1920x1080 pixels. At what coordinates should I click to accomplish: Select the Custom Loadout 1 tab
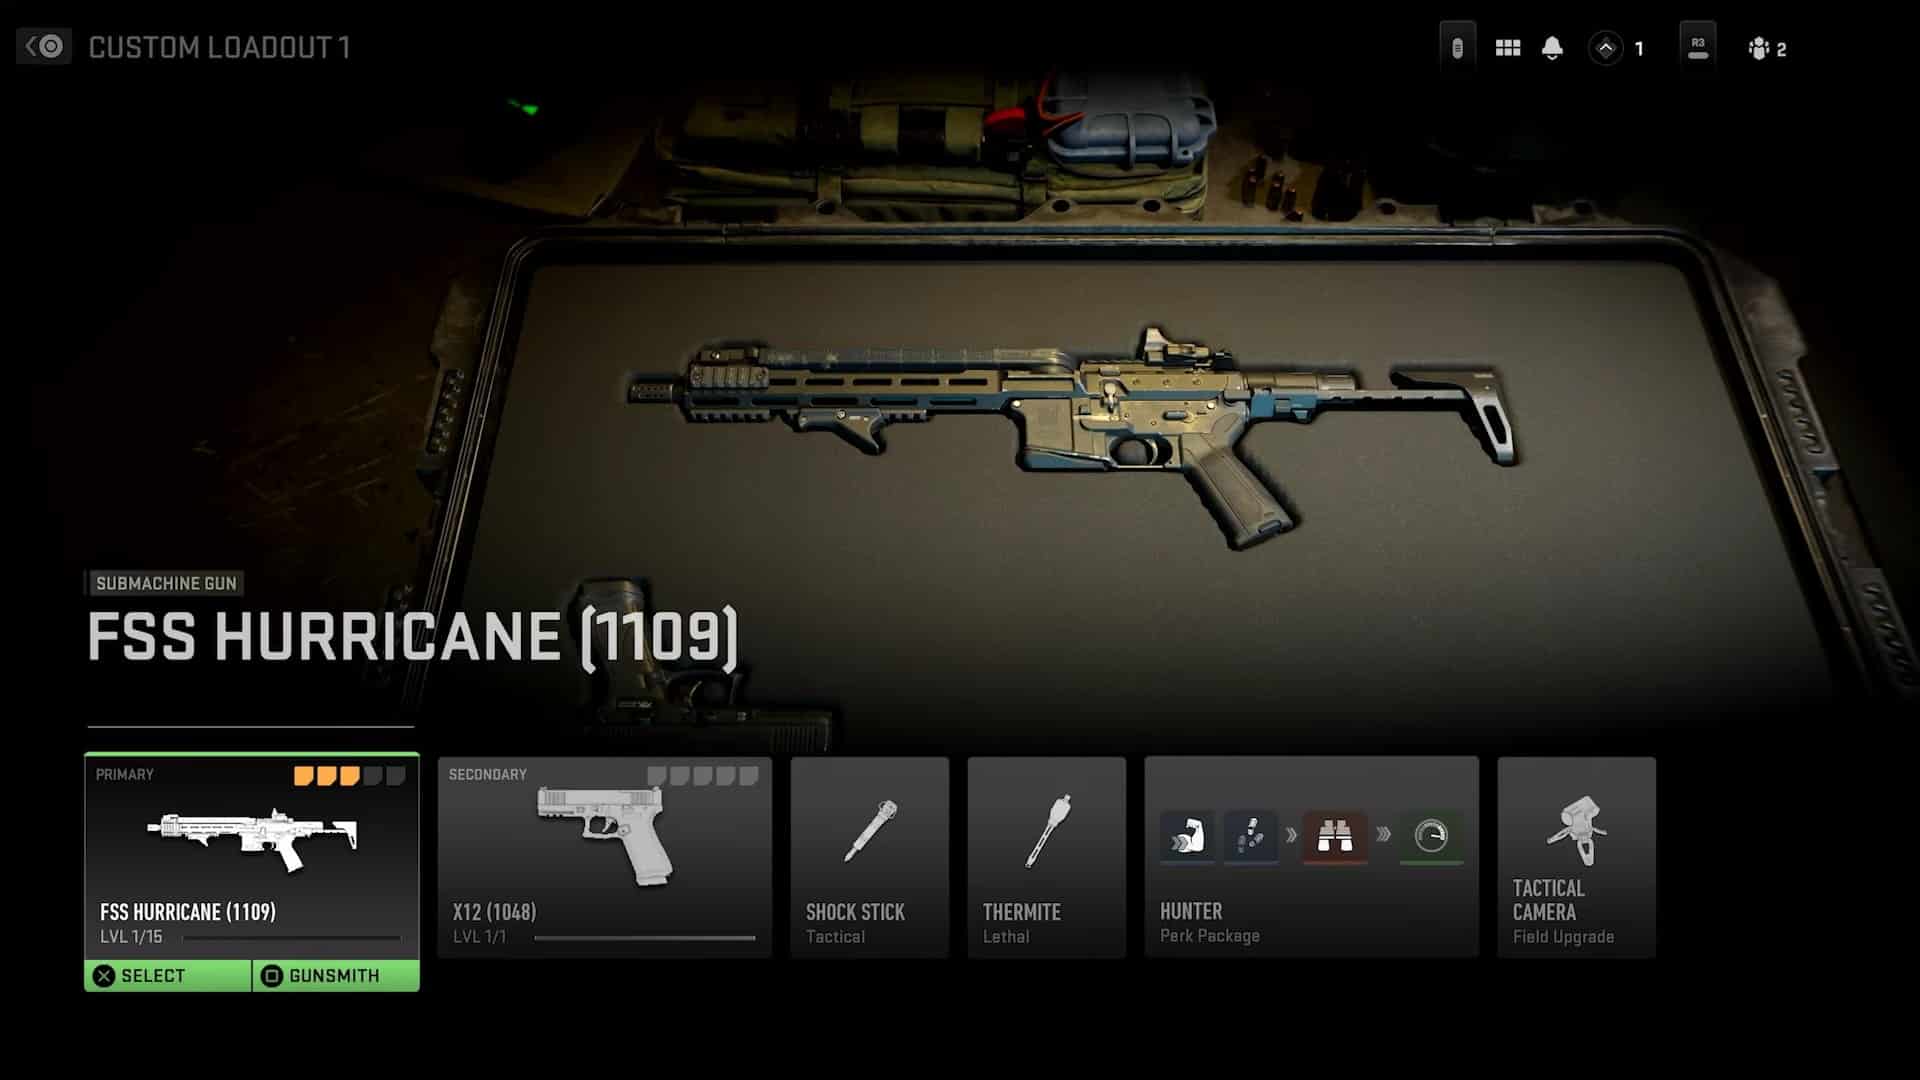pos(216,47)
